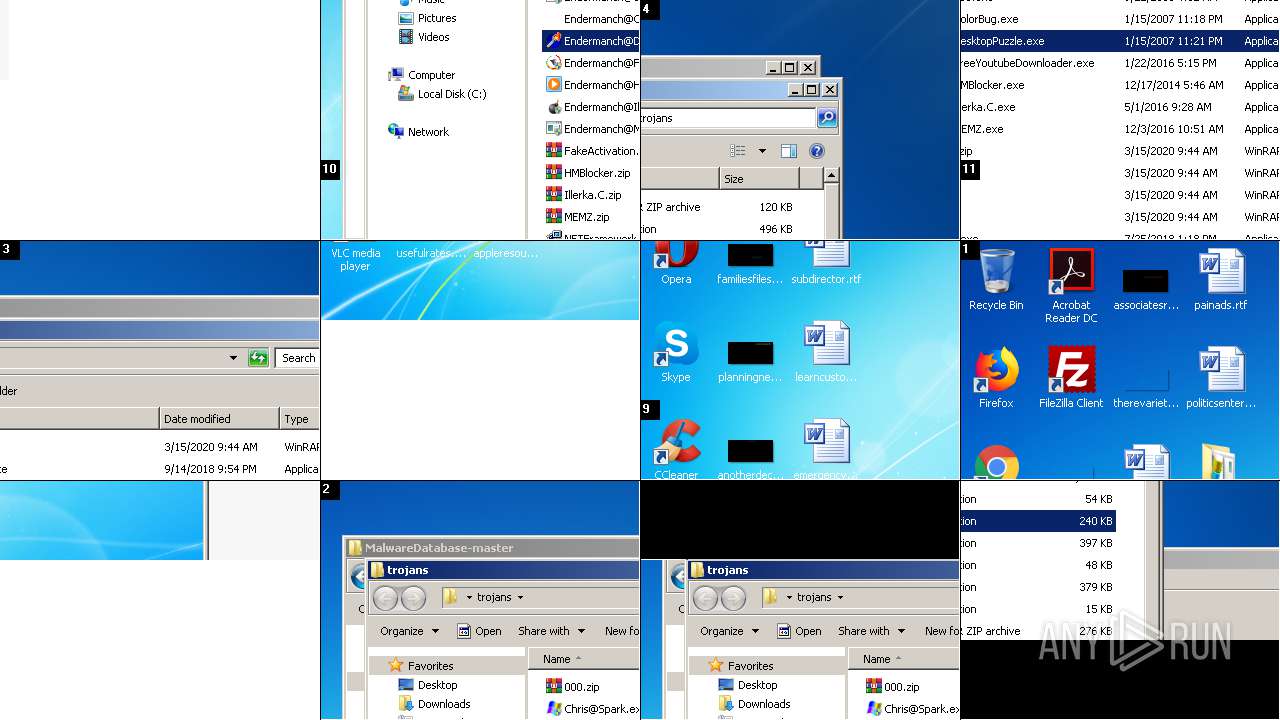Select the highlighted 240 KB row
1280x720 pixels.
click(x=1038, y=521)
